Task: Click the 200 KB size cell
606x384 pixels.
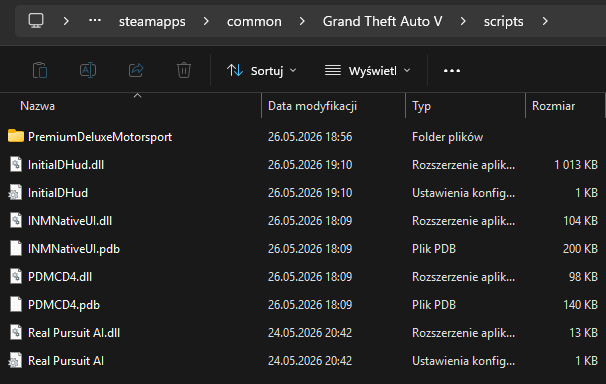Action: click(x=580, y=249)
